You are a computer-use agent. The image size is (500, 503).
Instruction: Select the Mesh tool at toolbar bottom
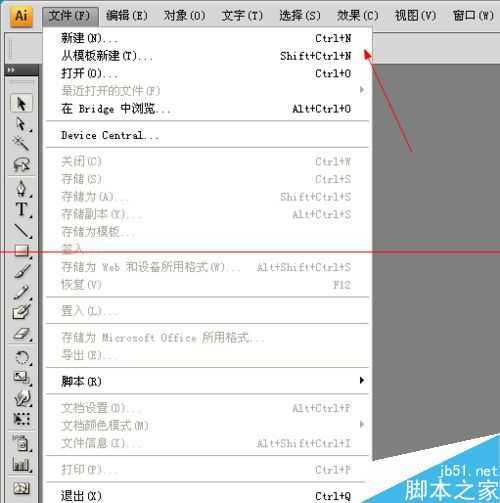point(21,488)
